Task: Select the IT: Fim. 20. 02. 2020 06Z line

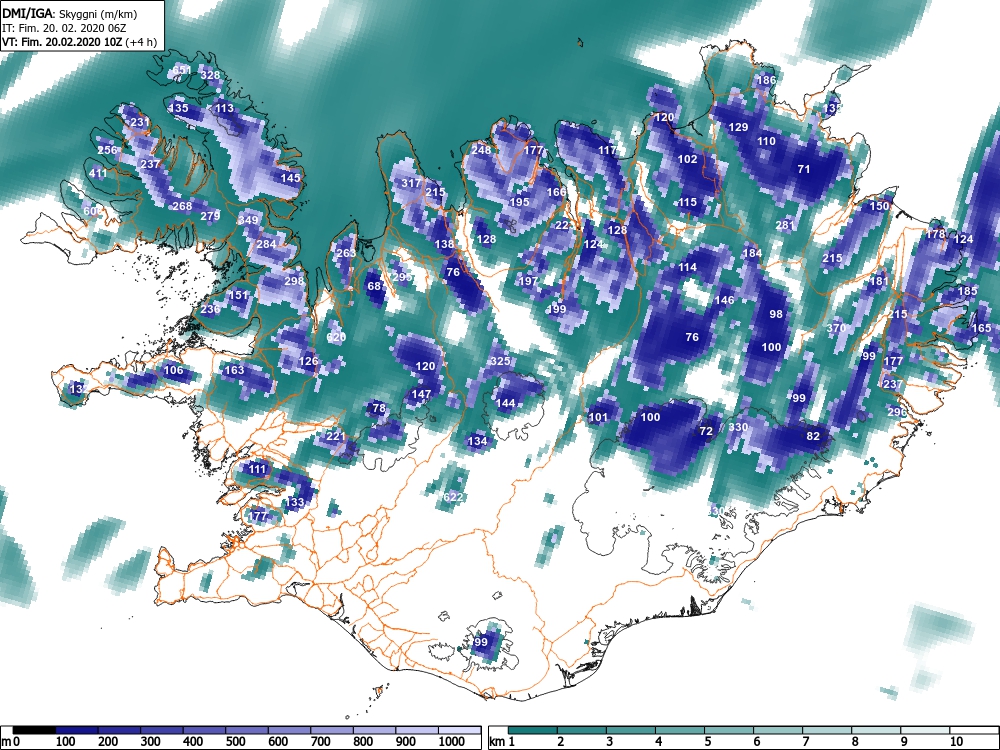Action: 64,28
